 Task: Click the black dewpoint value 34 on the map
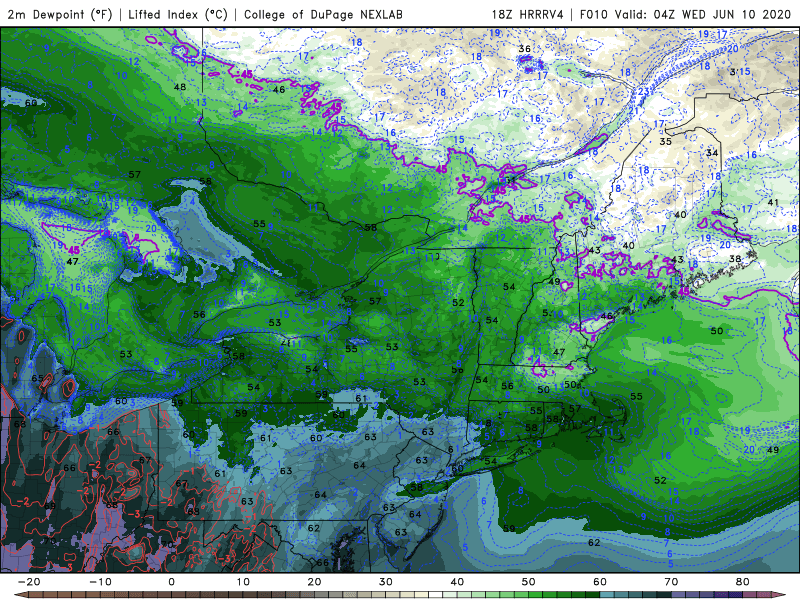pyautogui.click(x=712, y=153)
